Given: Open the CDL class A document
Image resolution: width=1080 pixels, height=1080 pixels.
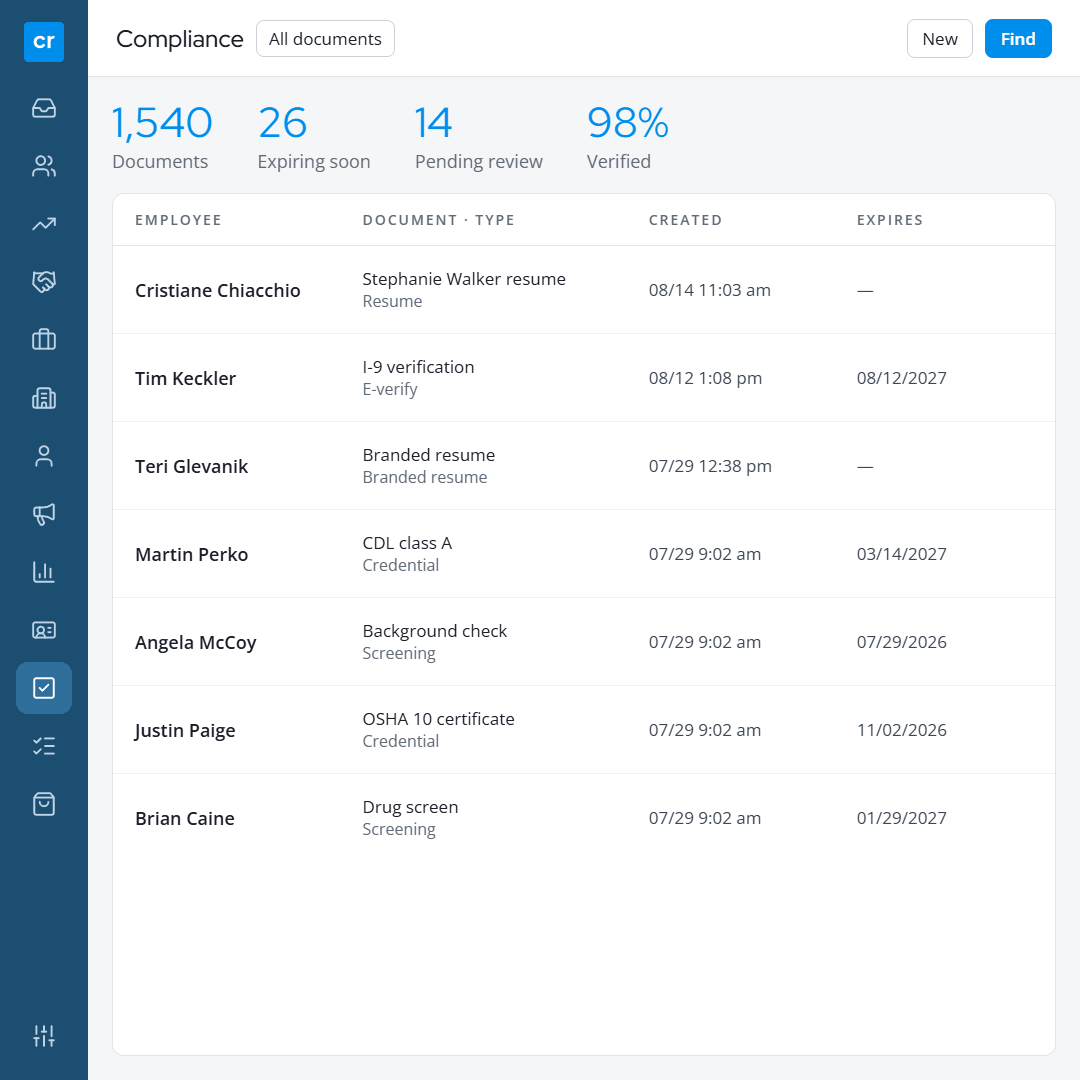Looking at the screenshot, I should (407, 543).
